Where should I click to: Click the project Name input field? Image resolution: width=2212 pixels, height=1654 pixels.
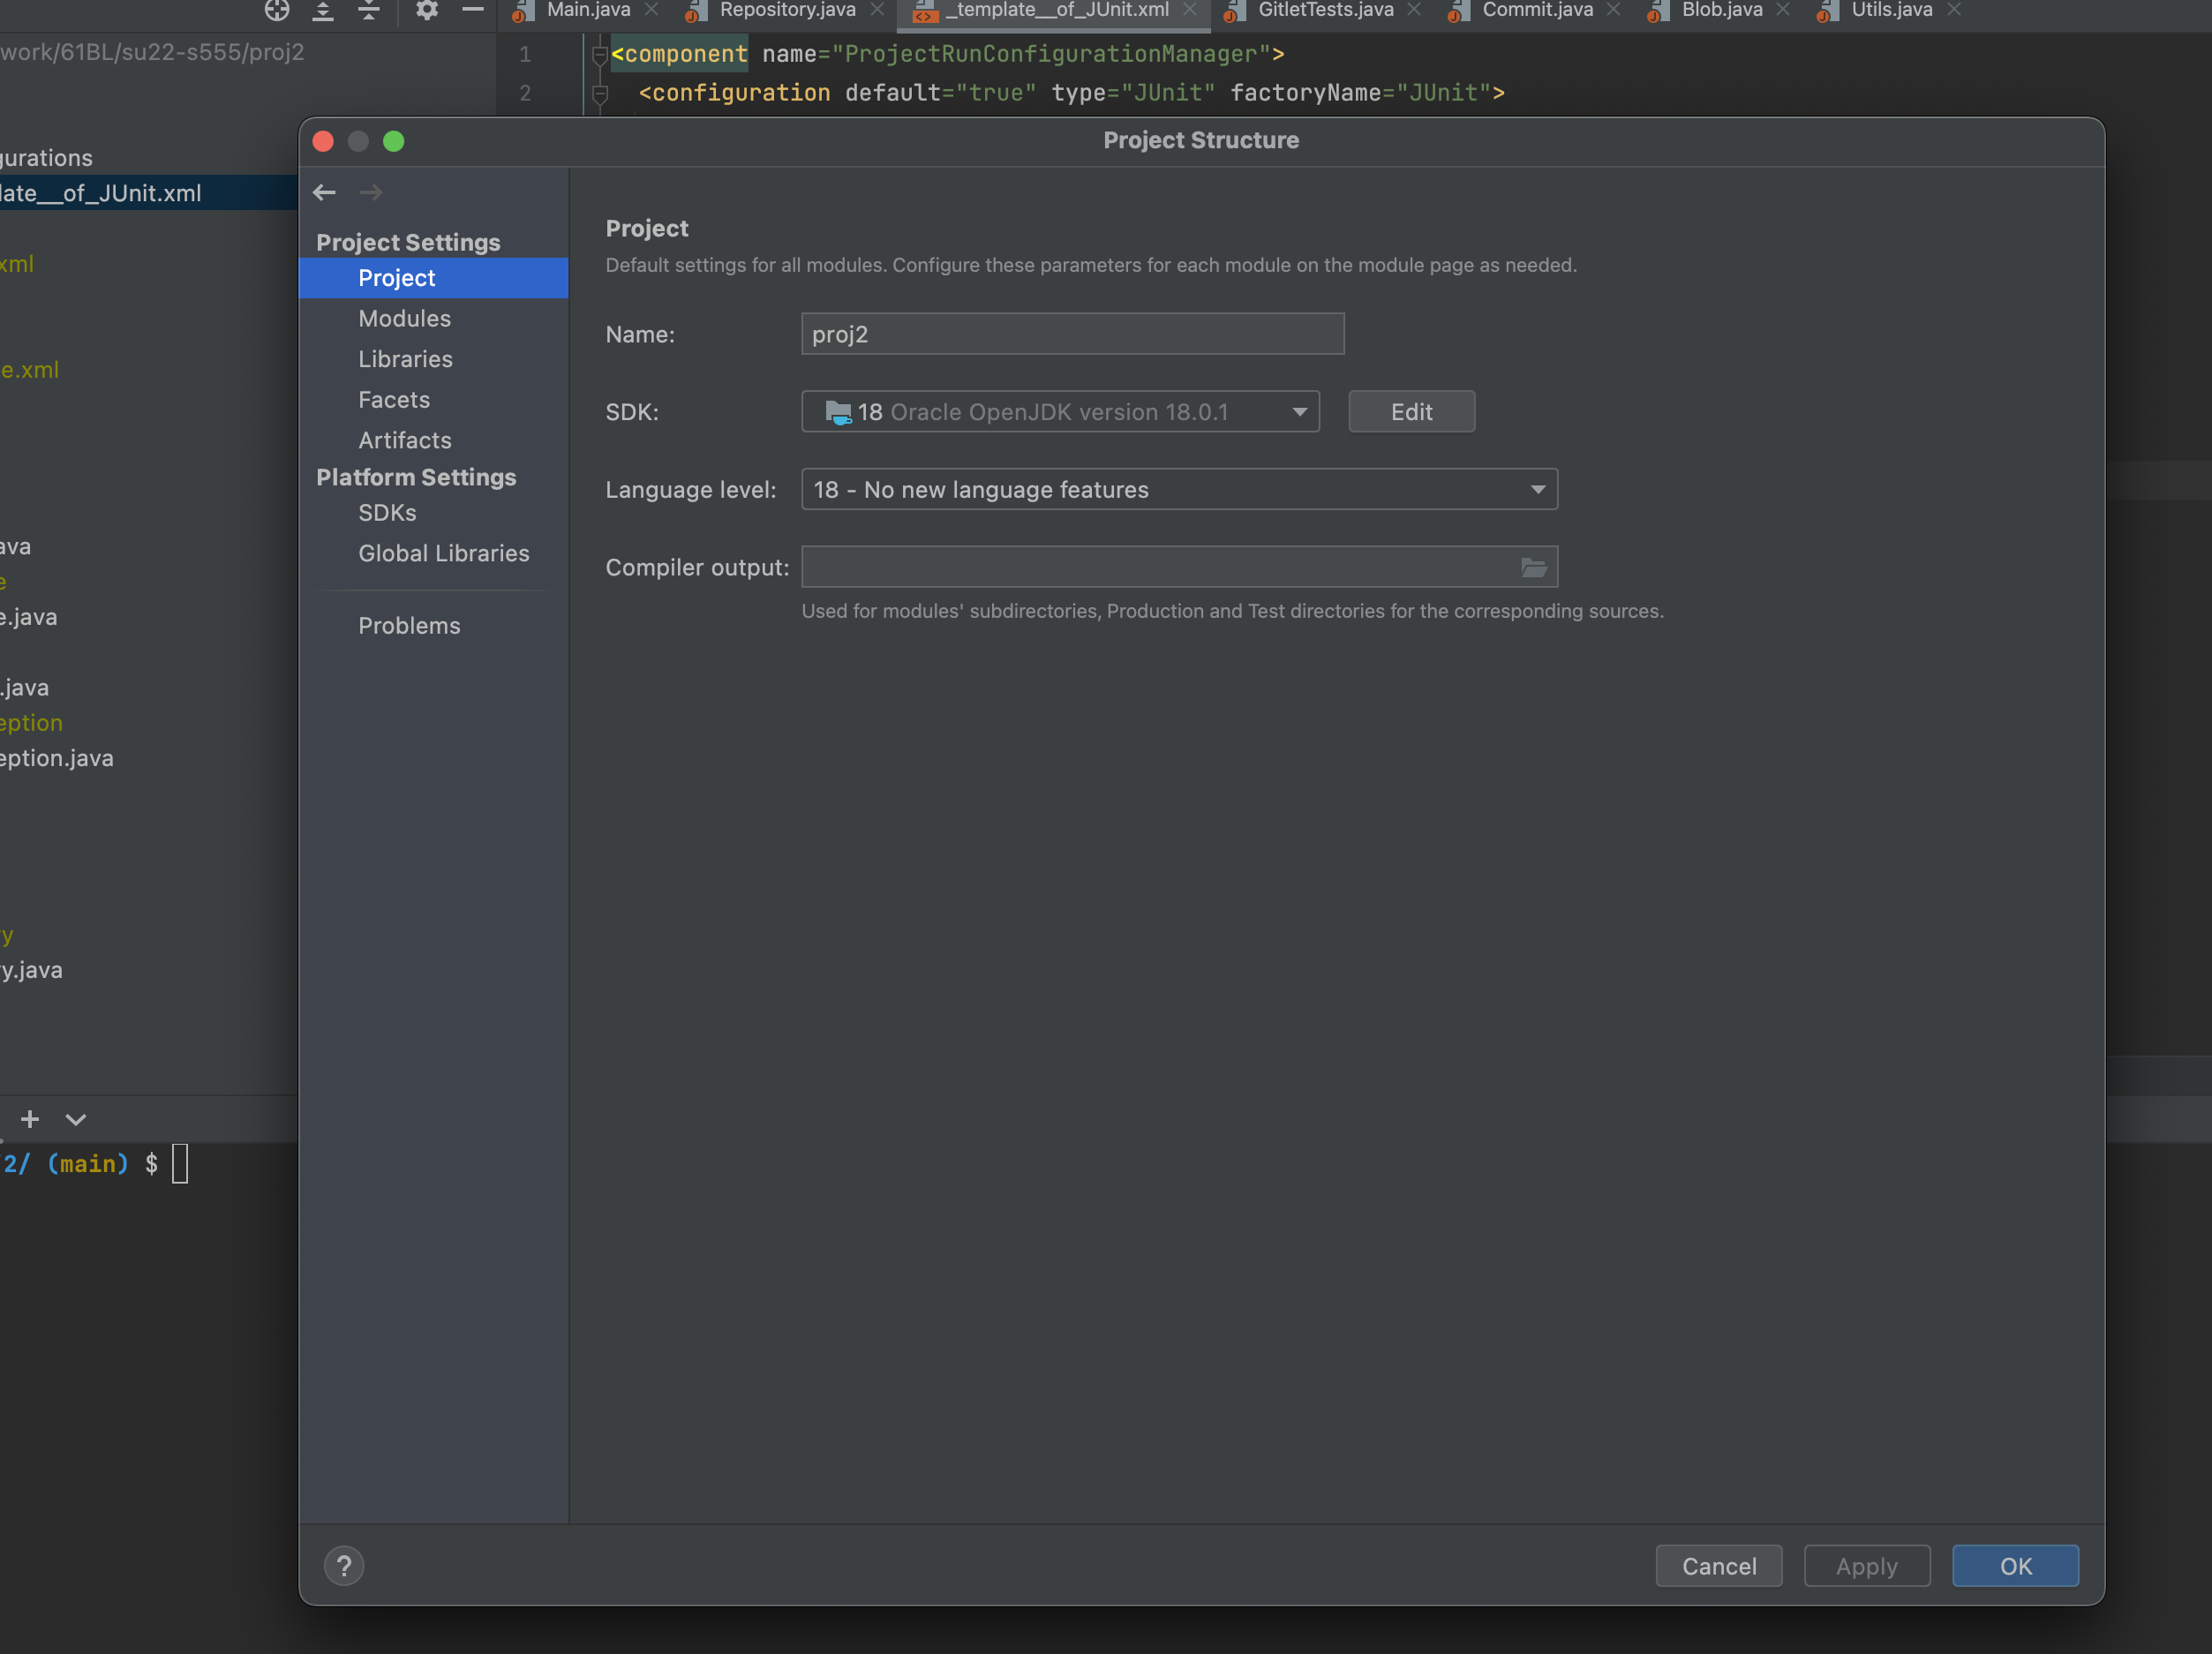click(x=1072, y=334)
